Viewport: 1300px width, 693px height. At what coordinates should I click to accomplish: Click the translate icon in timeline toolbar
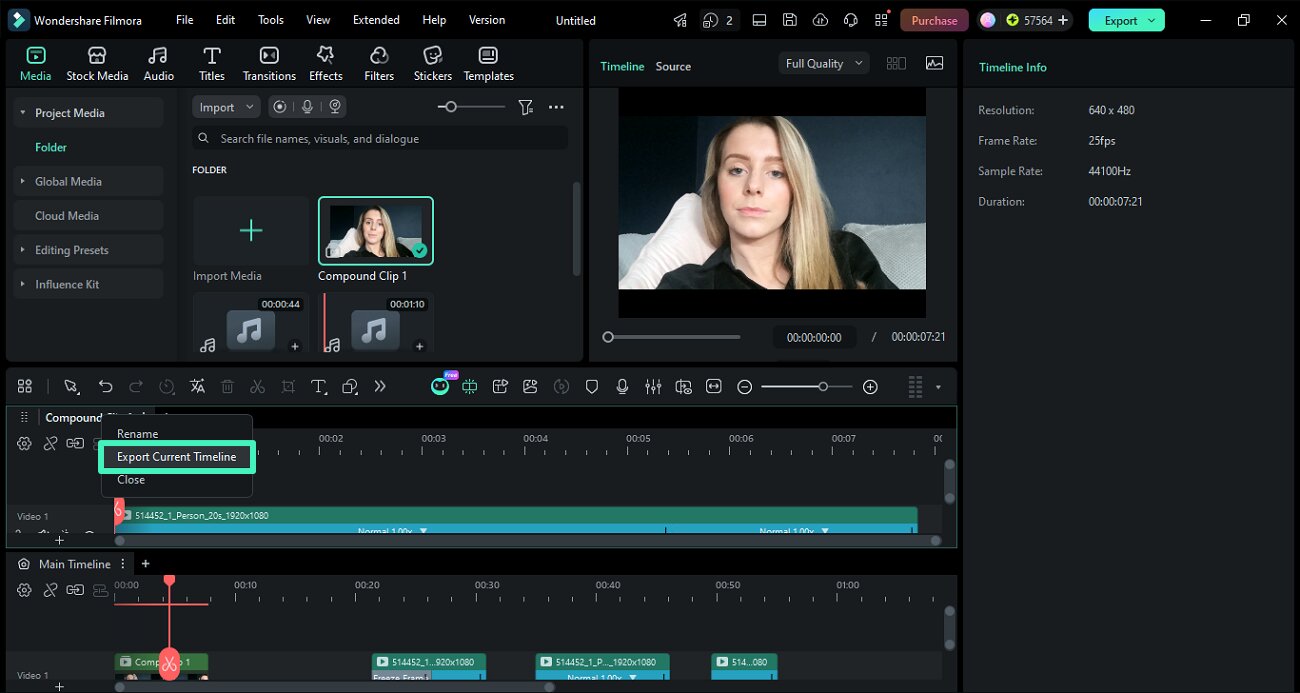point(197,386)
